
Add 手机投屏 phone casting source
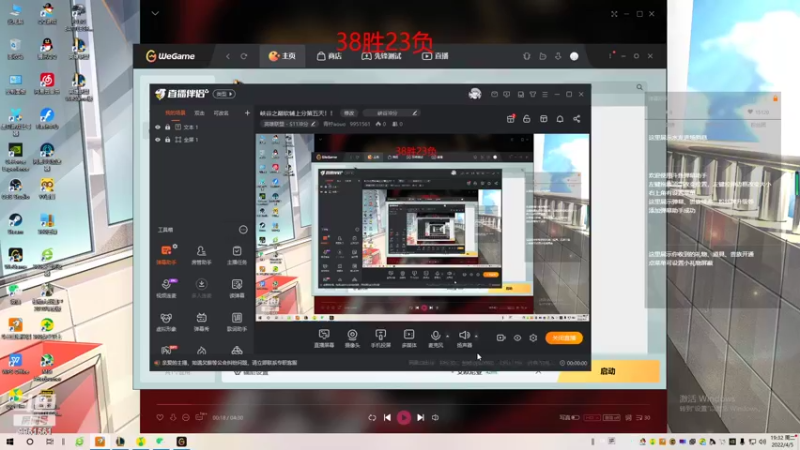[x=381, y=338]
